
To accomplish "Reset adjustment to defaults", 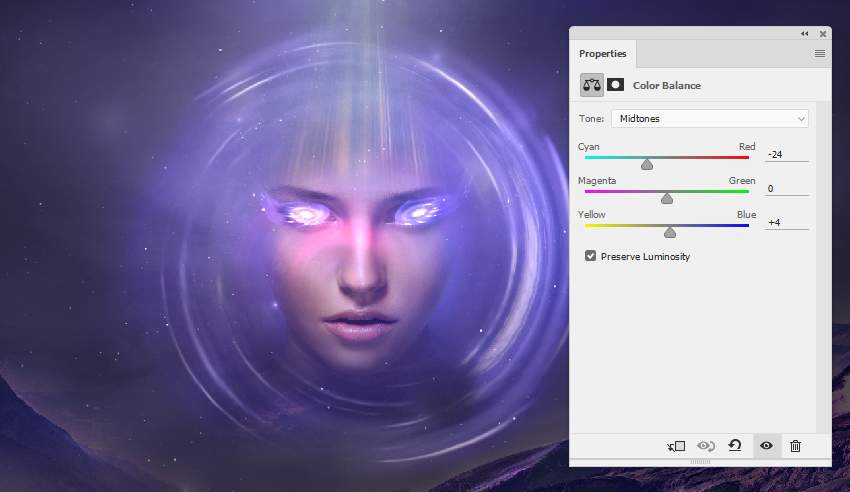I will pyautogui.click(x=735, y=446).
